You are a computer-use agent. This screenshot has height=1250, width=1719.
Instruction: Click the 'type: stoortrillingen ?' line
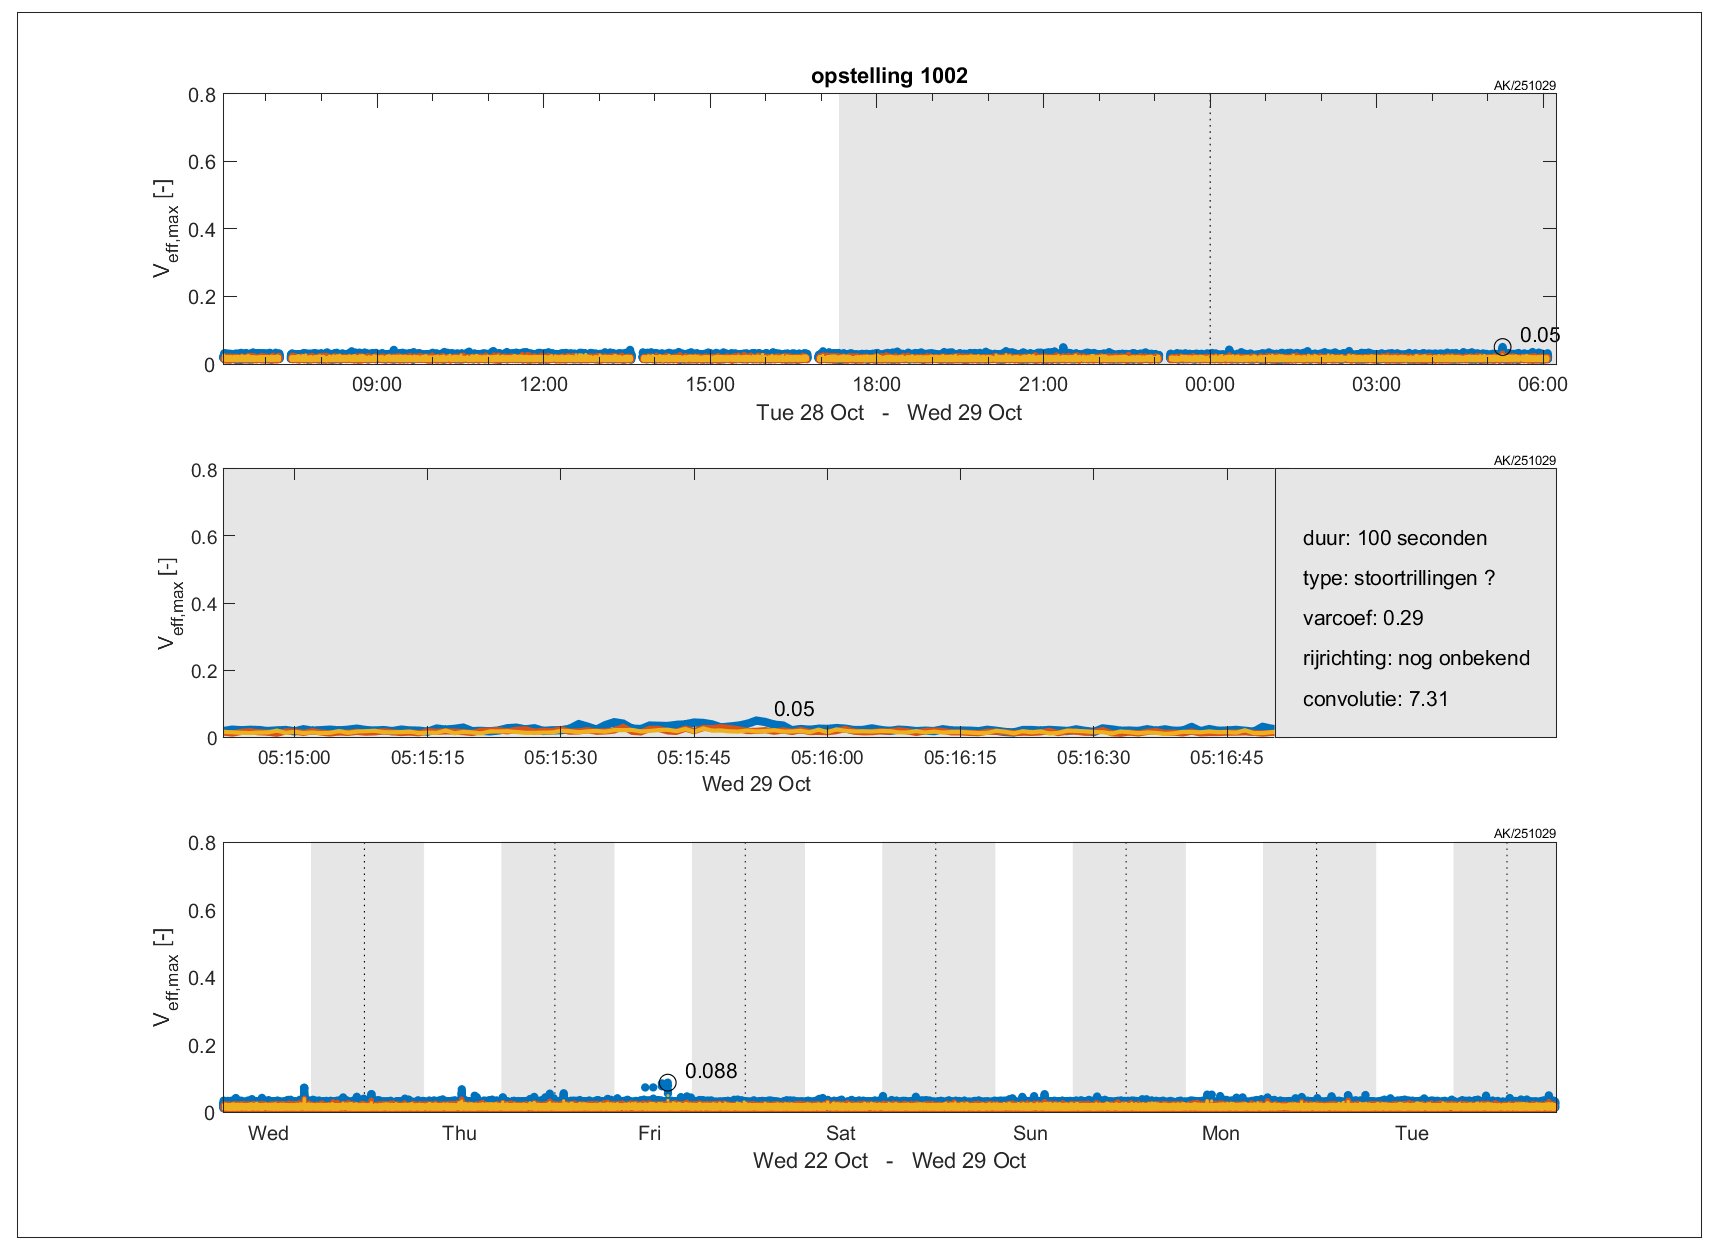pos(1398,578)
